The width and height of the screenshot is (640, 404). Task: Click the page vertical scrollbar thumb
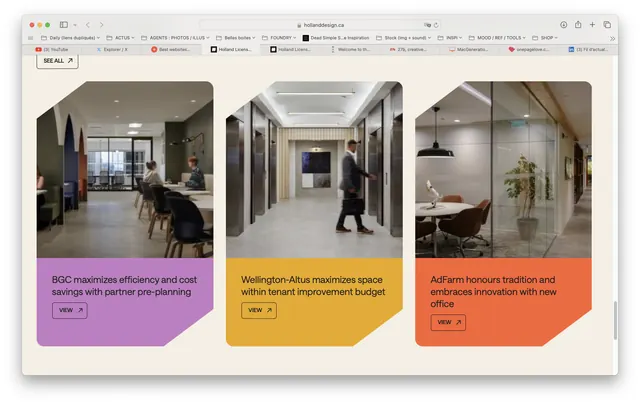[x=615, y=320]
